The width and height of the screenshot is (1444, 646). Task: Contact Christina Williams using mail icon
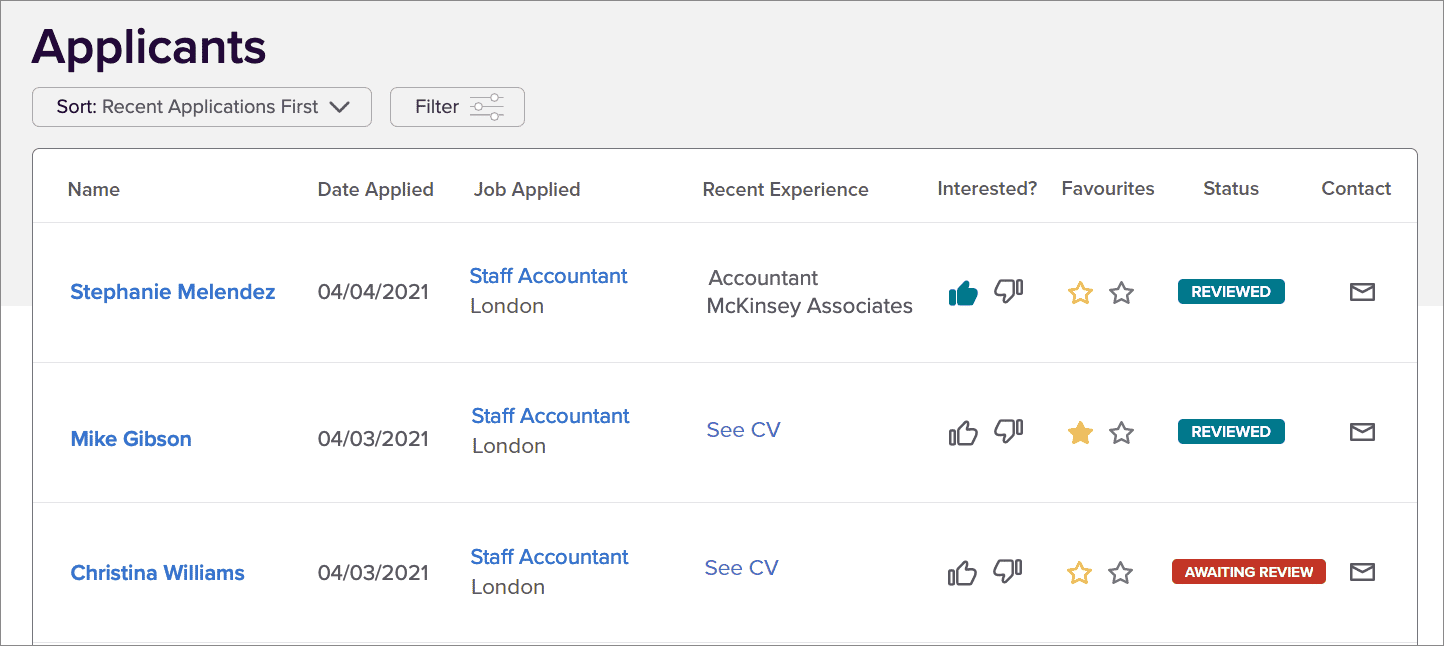[1362, 572]
